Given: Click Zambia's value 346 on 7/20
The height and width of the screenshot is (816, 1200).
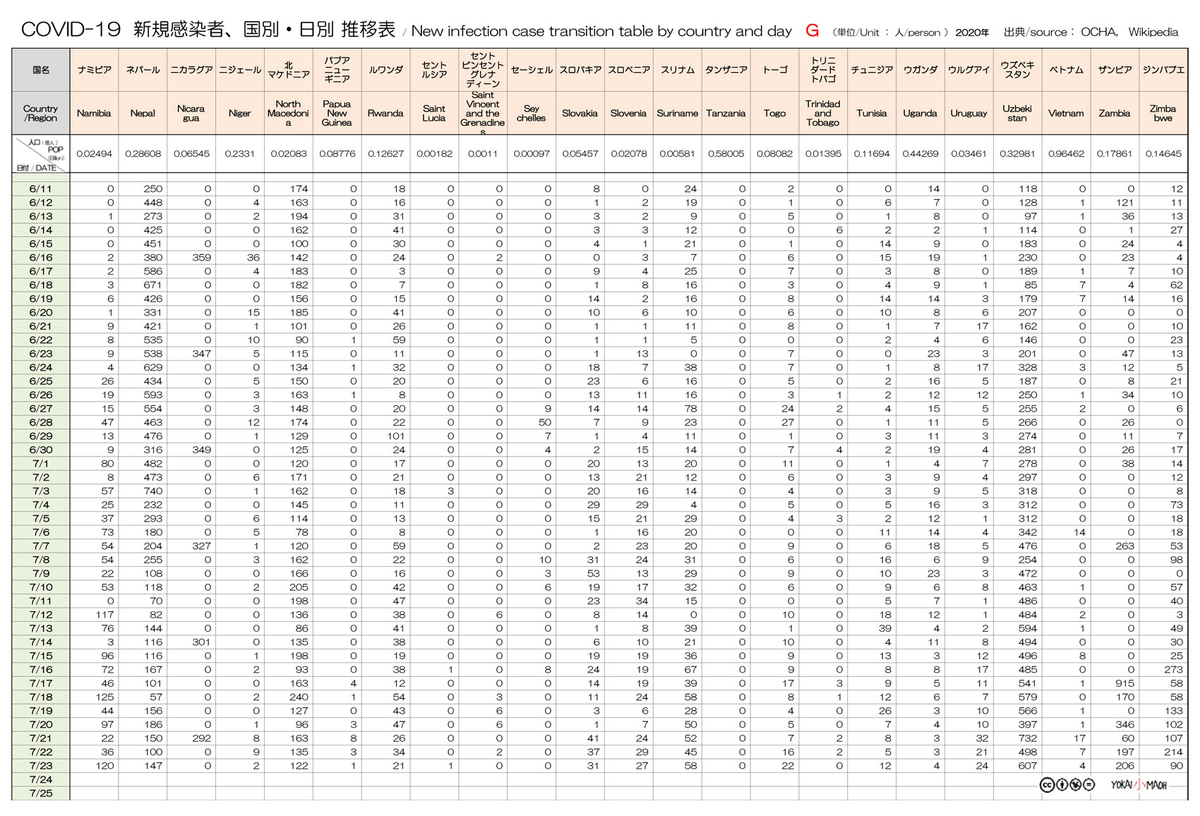Looking at the screenshot, I should point(1126,723).
